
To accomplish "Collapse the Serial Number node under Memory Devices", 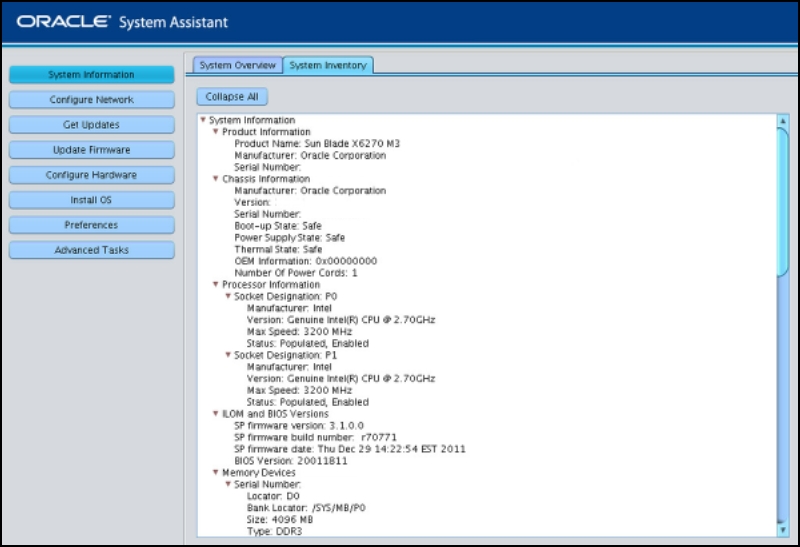I will pyautogui.click(x=228, y=484).
